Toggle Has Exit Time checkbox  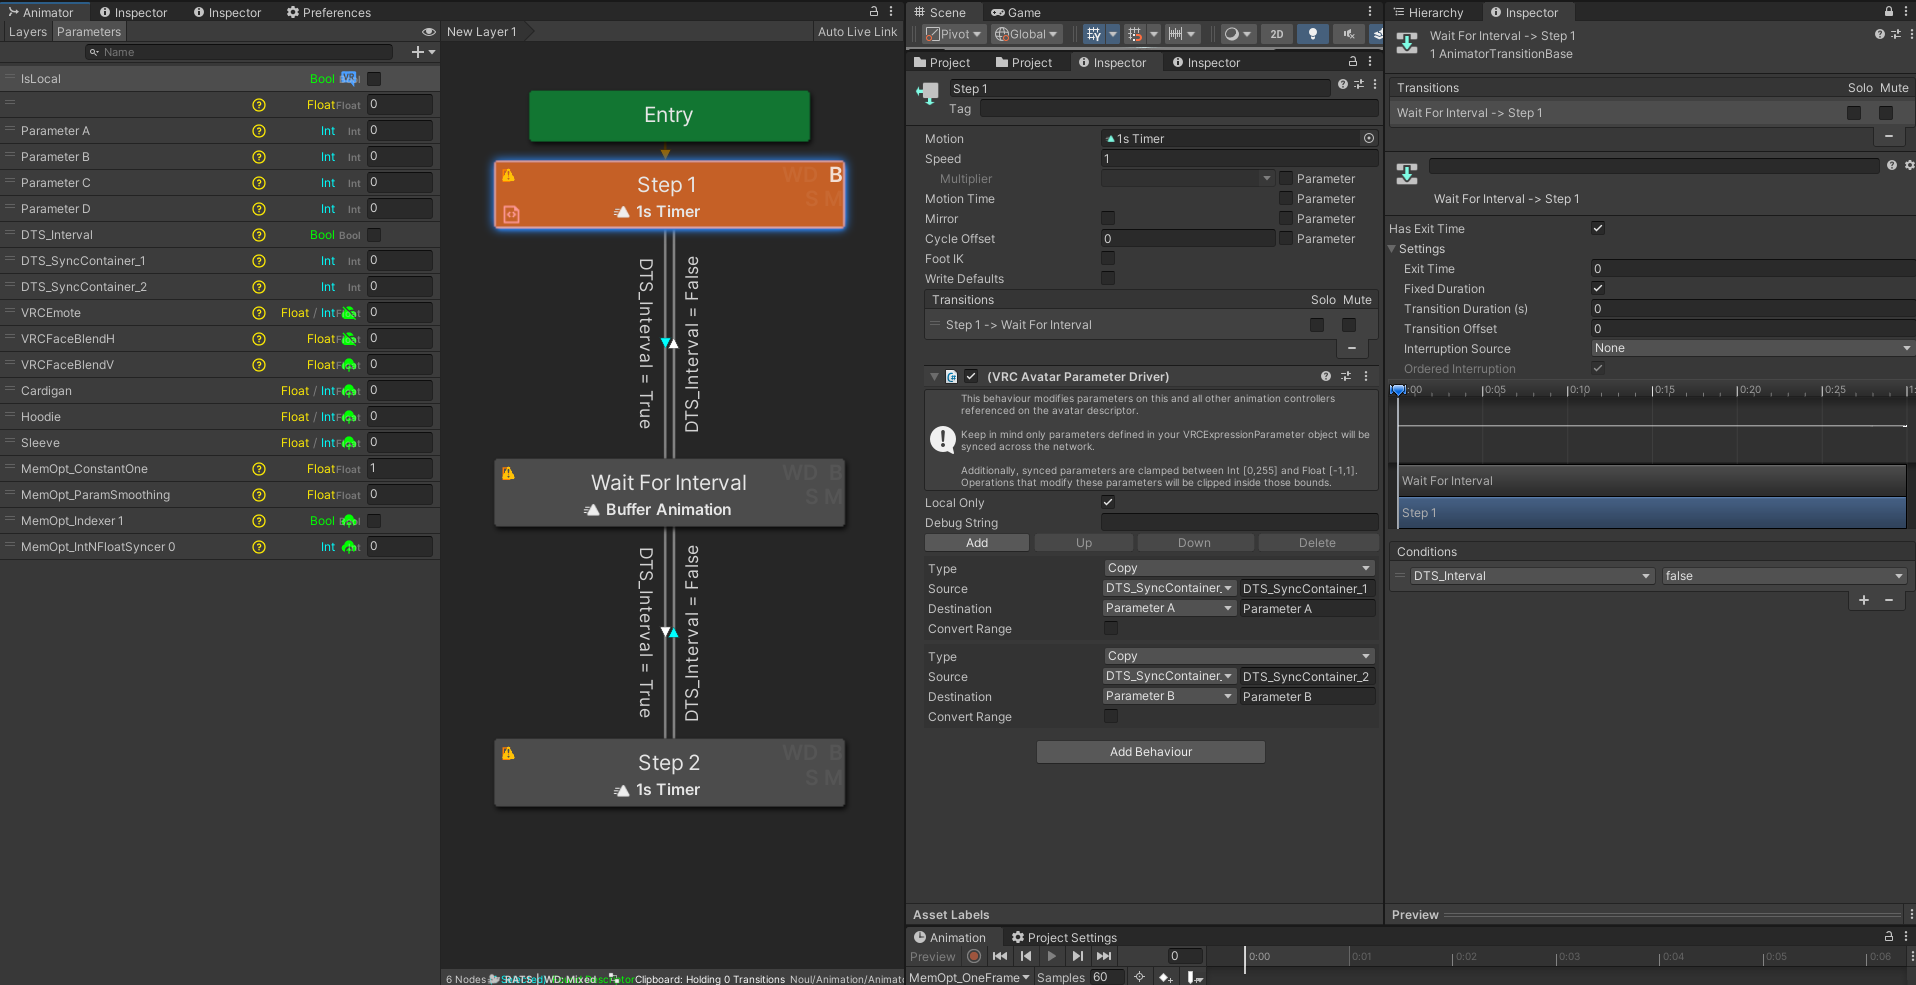tap(1598, 228)
